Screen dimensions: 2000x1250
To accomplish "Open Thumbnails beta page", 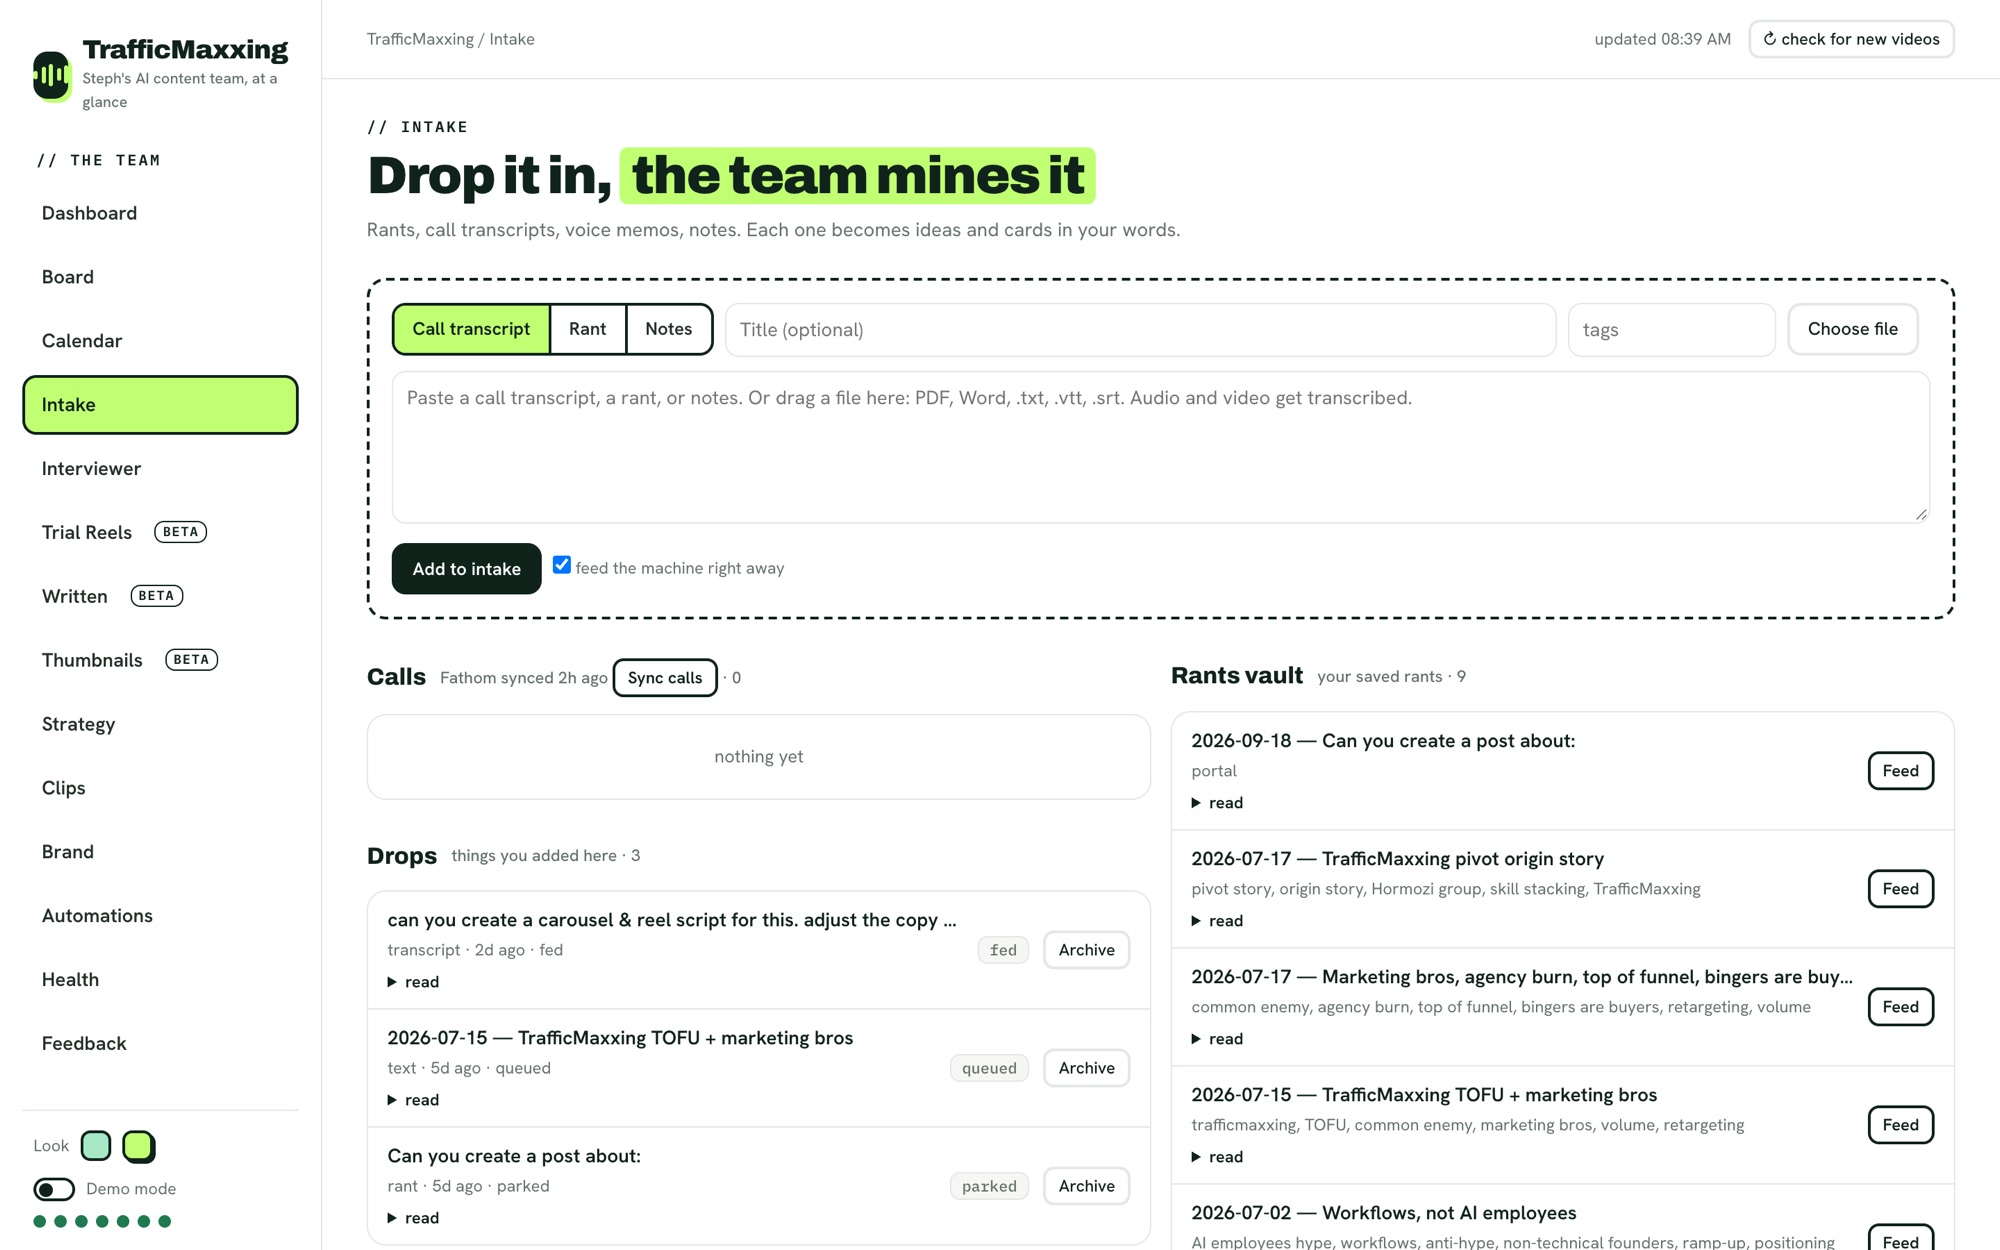I will (x=160, y=660).
